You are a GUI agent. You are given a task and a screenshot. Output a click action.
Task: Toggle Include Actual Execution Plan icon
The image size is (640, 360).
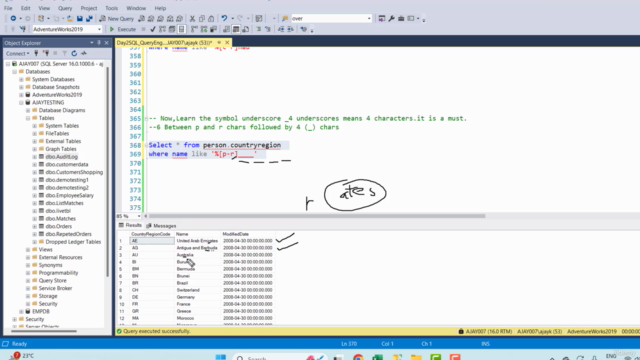(194, 29)
